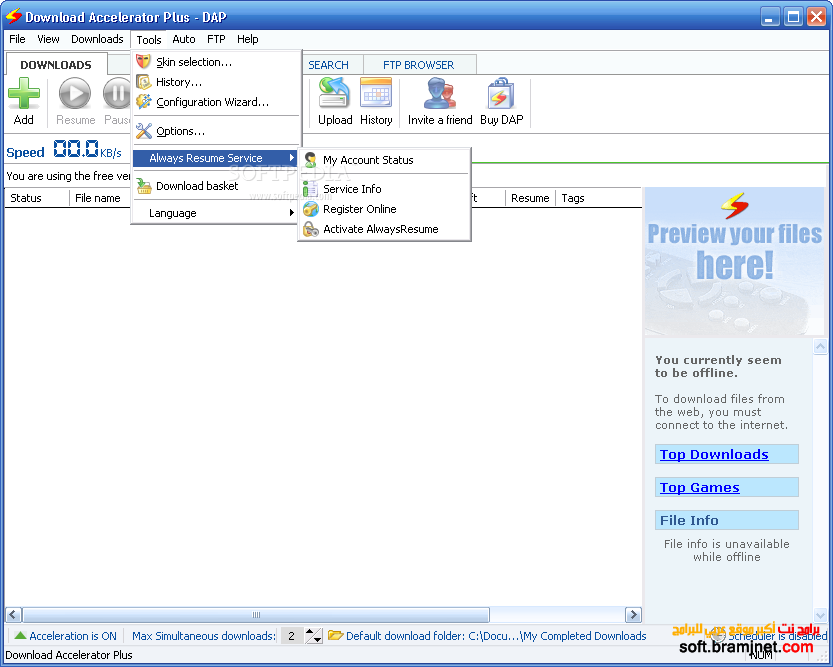Click the Invite a friend icon
The width and height of the screenshot is (833, 667).
click(439, 95)
